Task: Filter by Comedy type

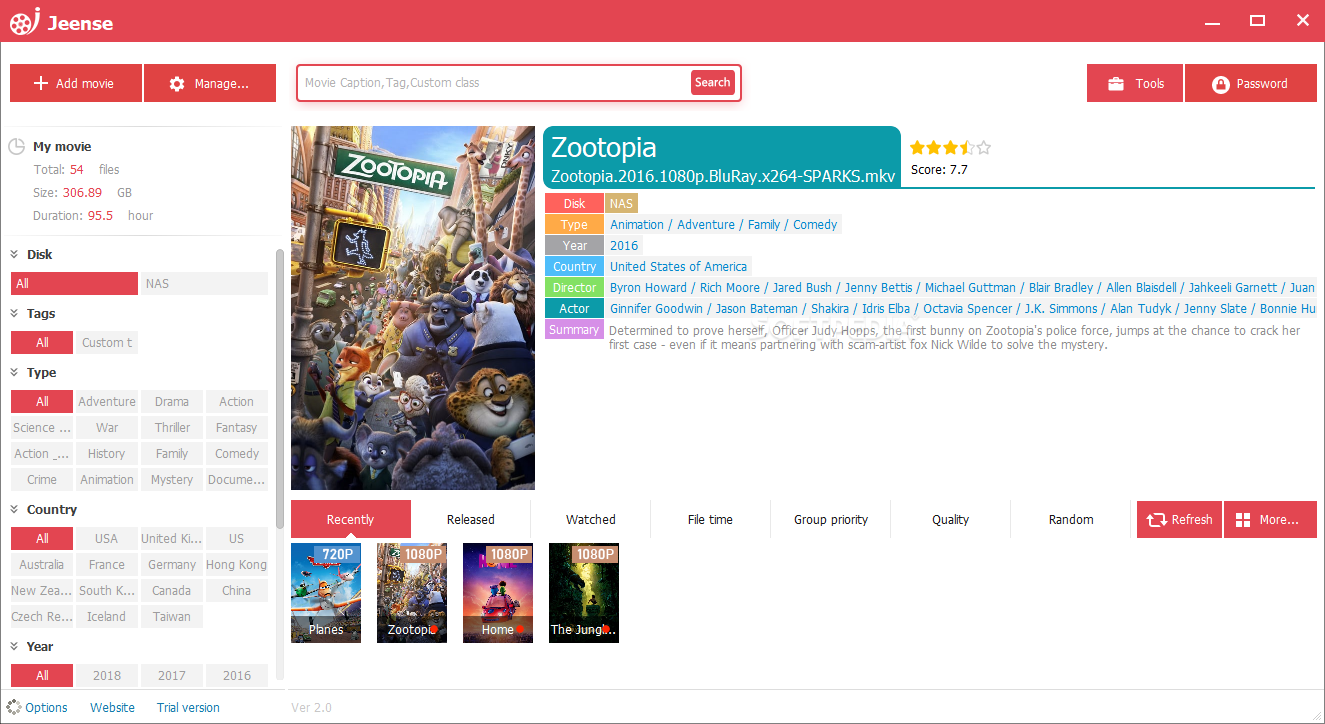Action: (237, 454)
